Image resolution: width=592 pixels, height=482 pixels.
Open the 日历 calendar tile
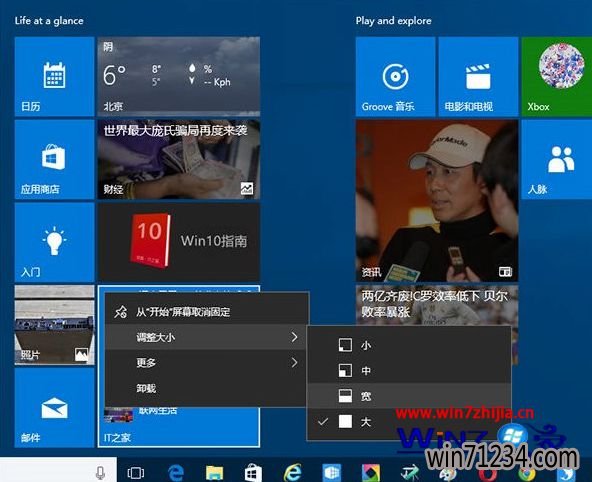(x=54, y=77)
